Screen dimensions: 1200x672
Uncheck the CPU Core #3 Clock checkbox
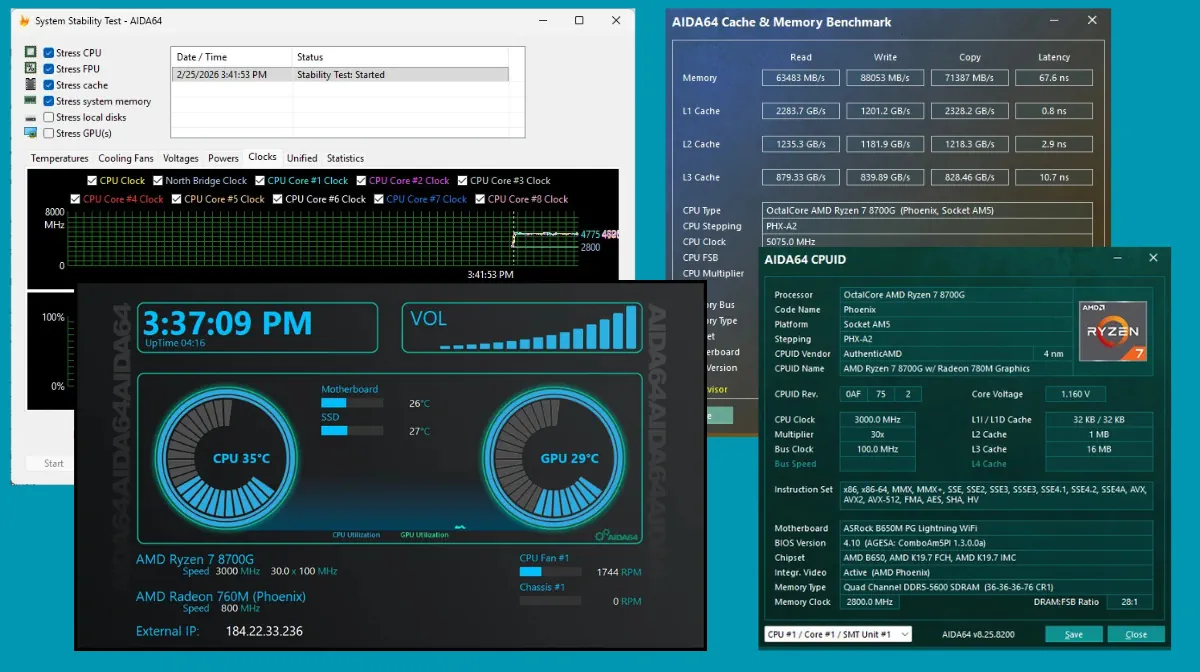[462, 181]
